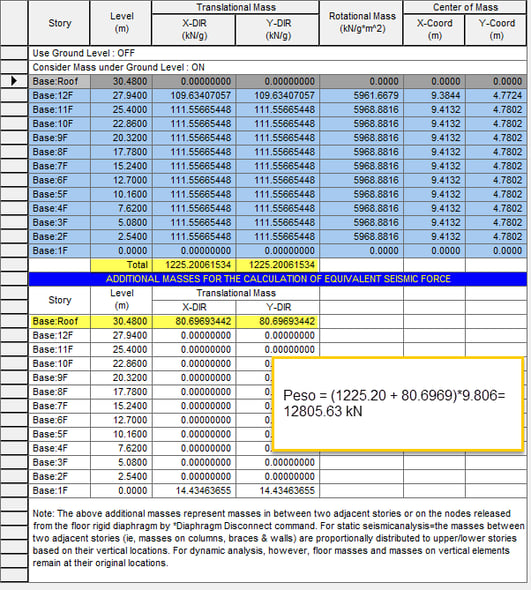Image resolution: width=531 pixels, height=590 pixels.
Task: Select Base:2F in additional masses table
Action: [x=59, y=476]
